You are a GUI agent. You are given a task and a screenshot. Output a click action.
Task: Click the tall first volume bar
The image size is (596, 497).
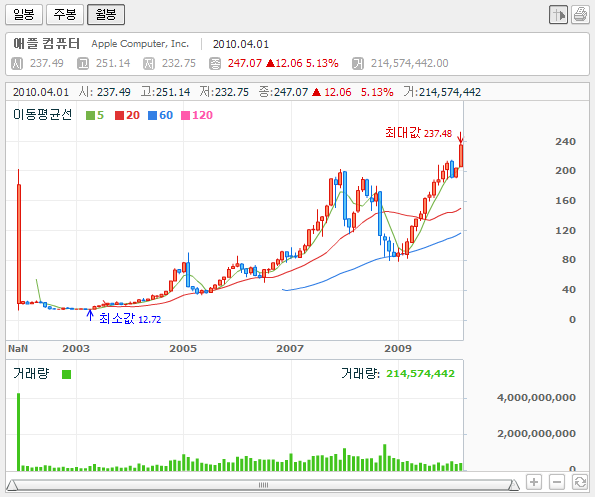(x=18, y=432)
